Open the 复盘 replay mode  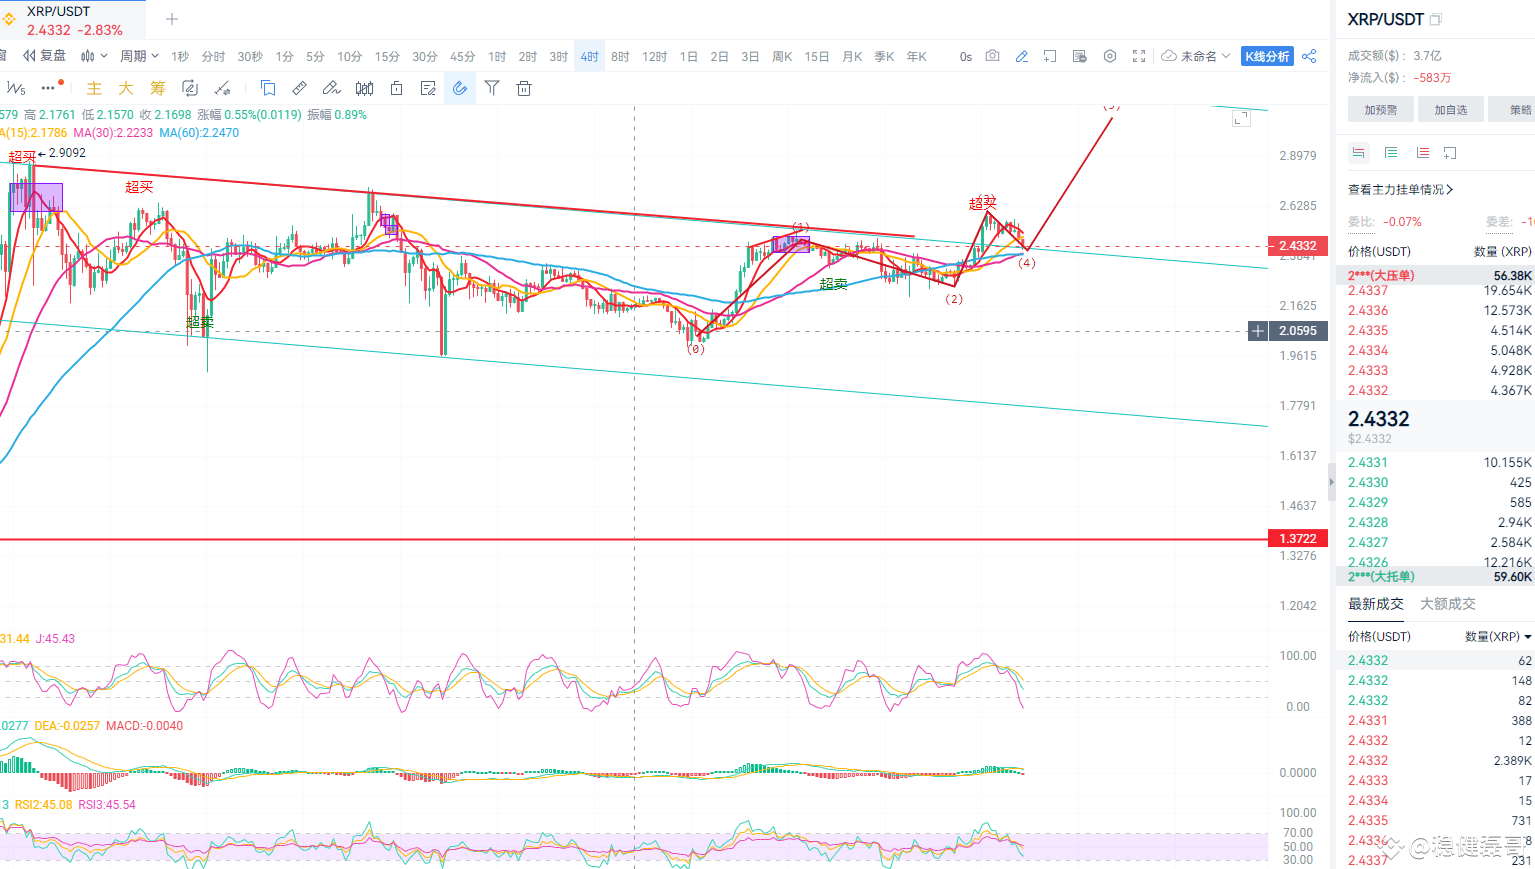click(x=44, y=56)
